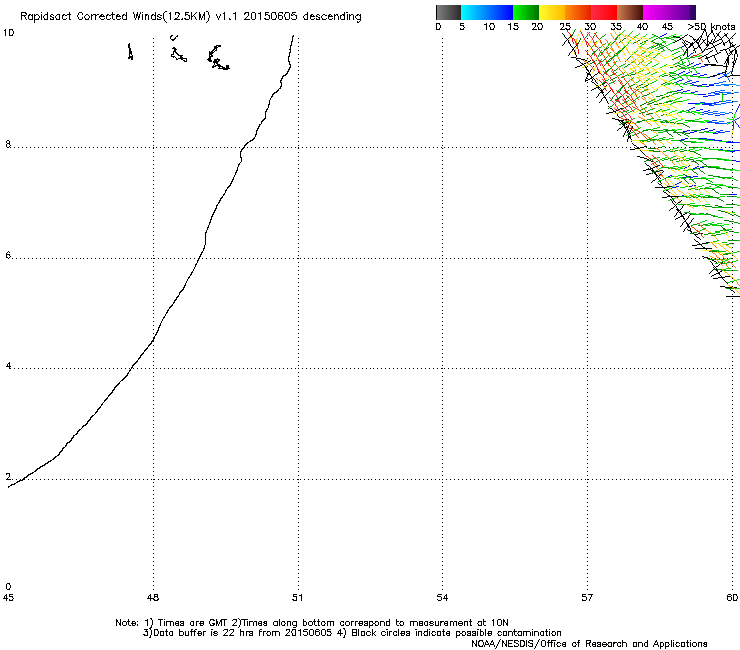Screen dimensions: 740x650
Task: Click legend tick label '40'
Action: [x=642, y=27]
